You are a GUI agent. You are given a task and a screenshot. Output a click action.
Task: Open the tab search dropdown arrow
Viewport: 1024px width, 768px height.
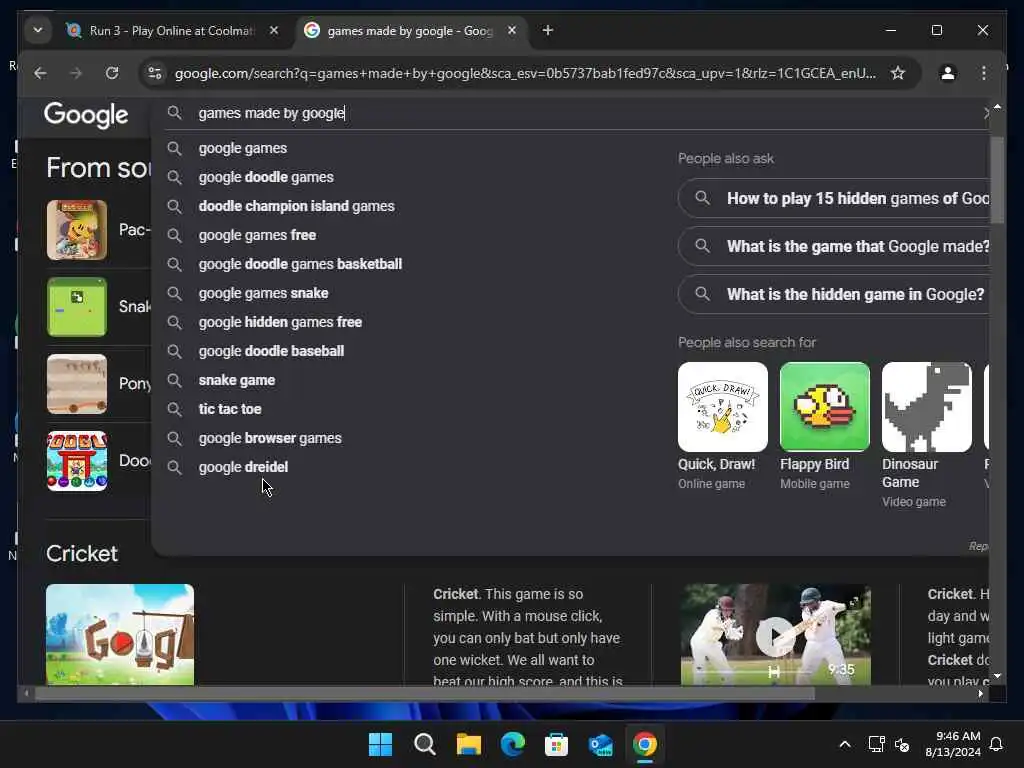tap(38, 30)
